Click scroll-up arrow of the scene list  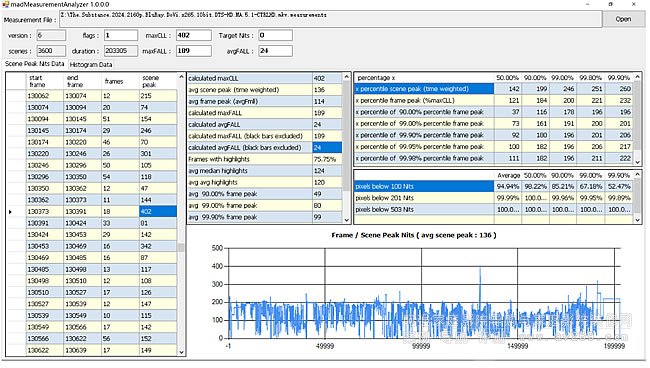click(181, 77)
